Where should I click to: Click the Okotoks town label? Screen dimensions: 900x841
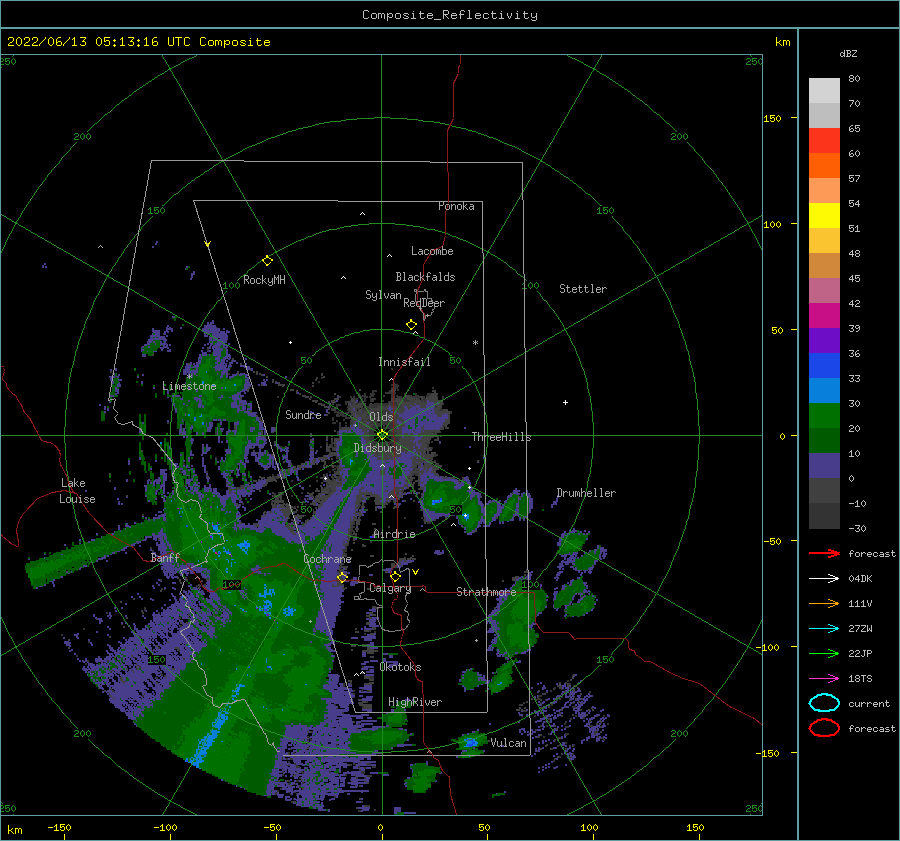pyautogui.click(x=401, y=667)
